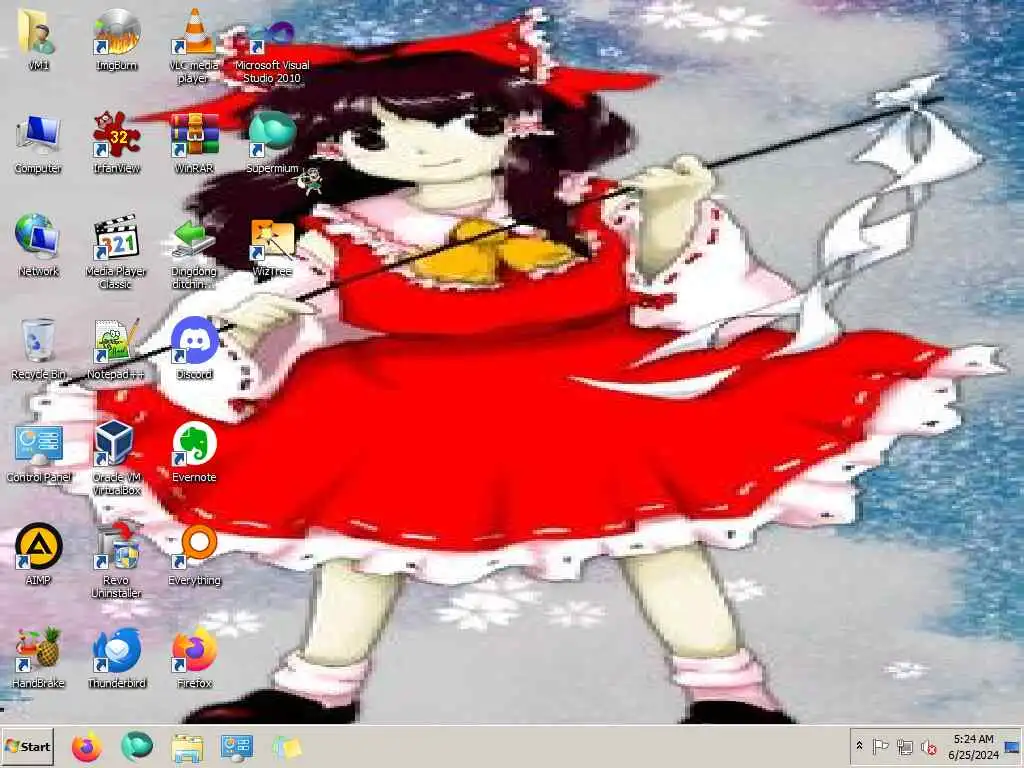Open the Sticky Notes taskbar icon

287,748
